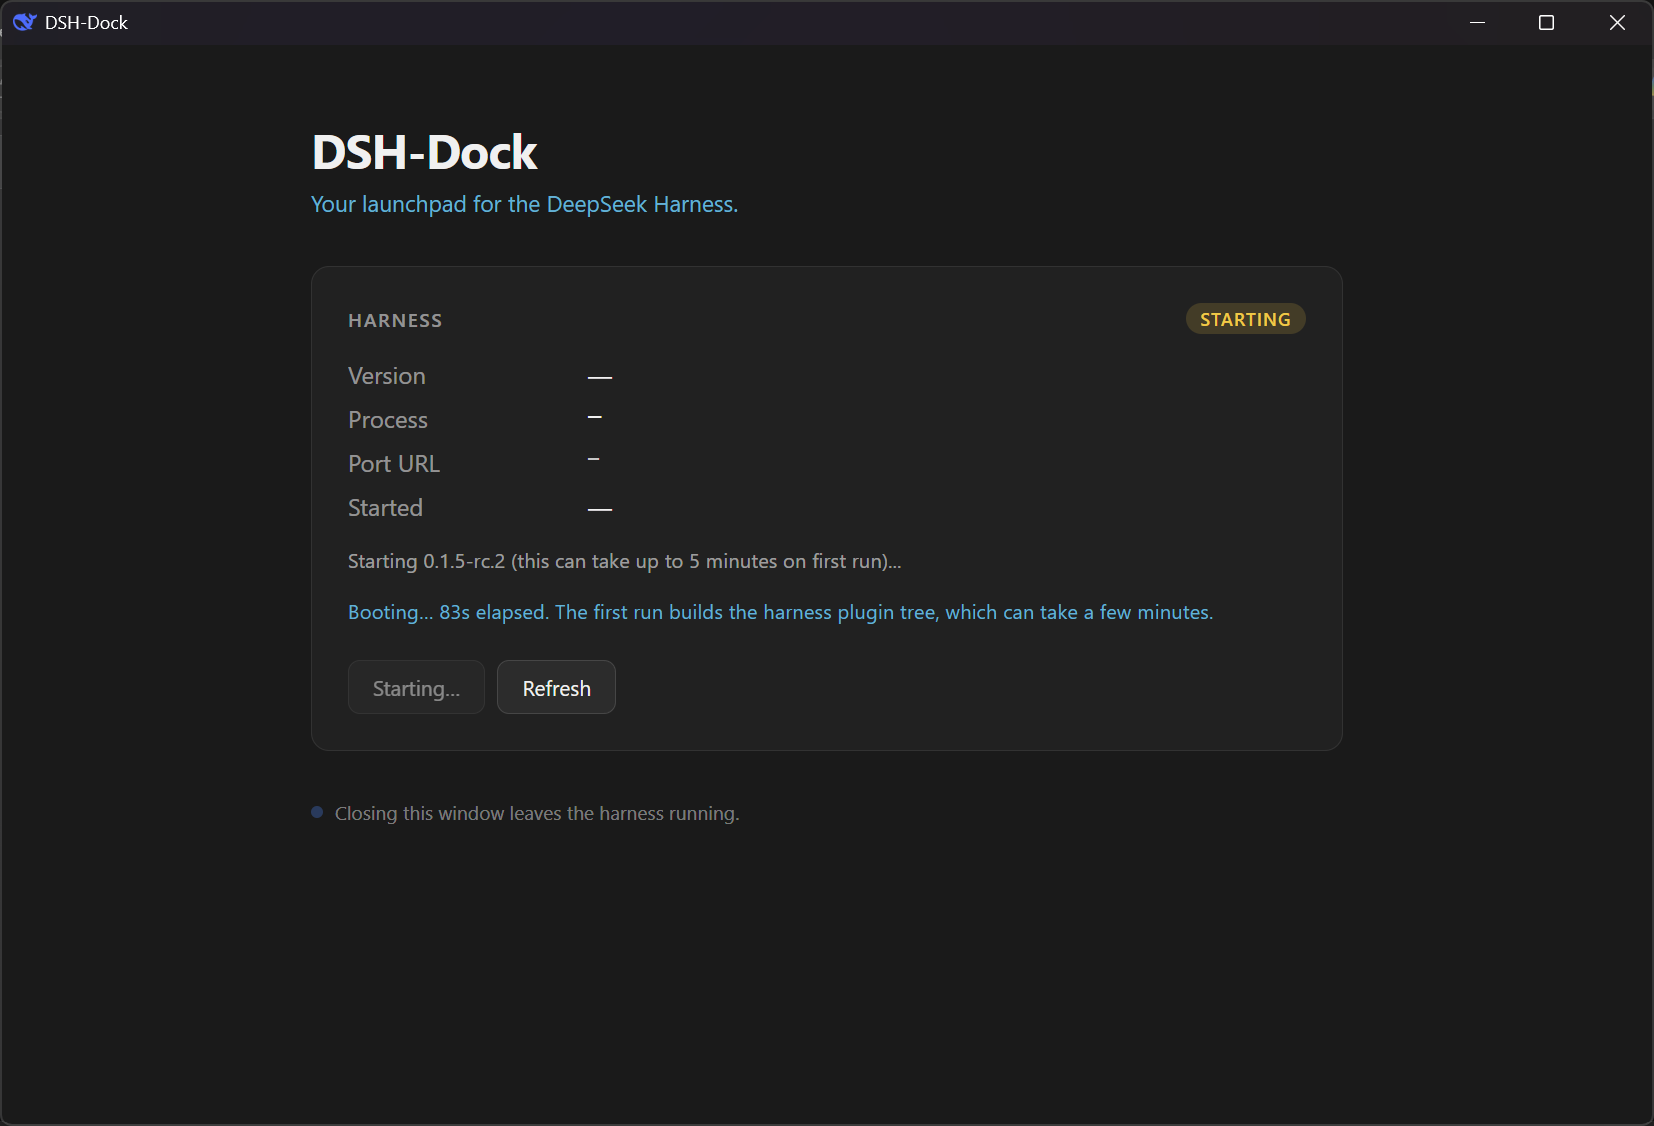Image resolution: width=1654 pixels, height=1126 pixels.
Task: Click the 'Booting... 83s elapsed' progress message
Action: [x=780, y=612]
